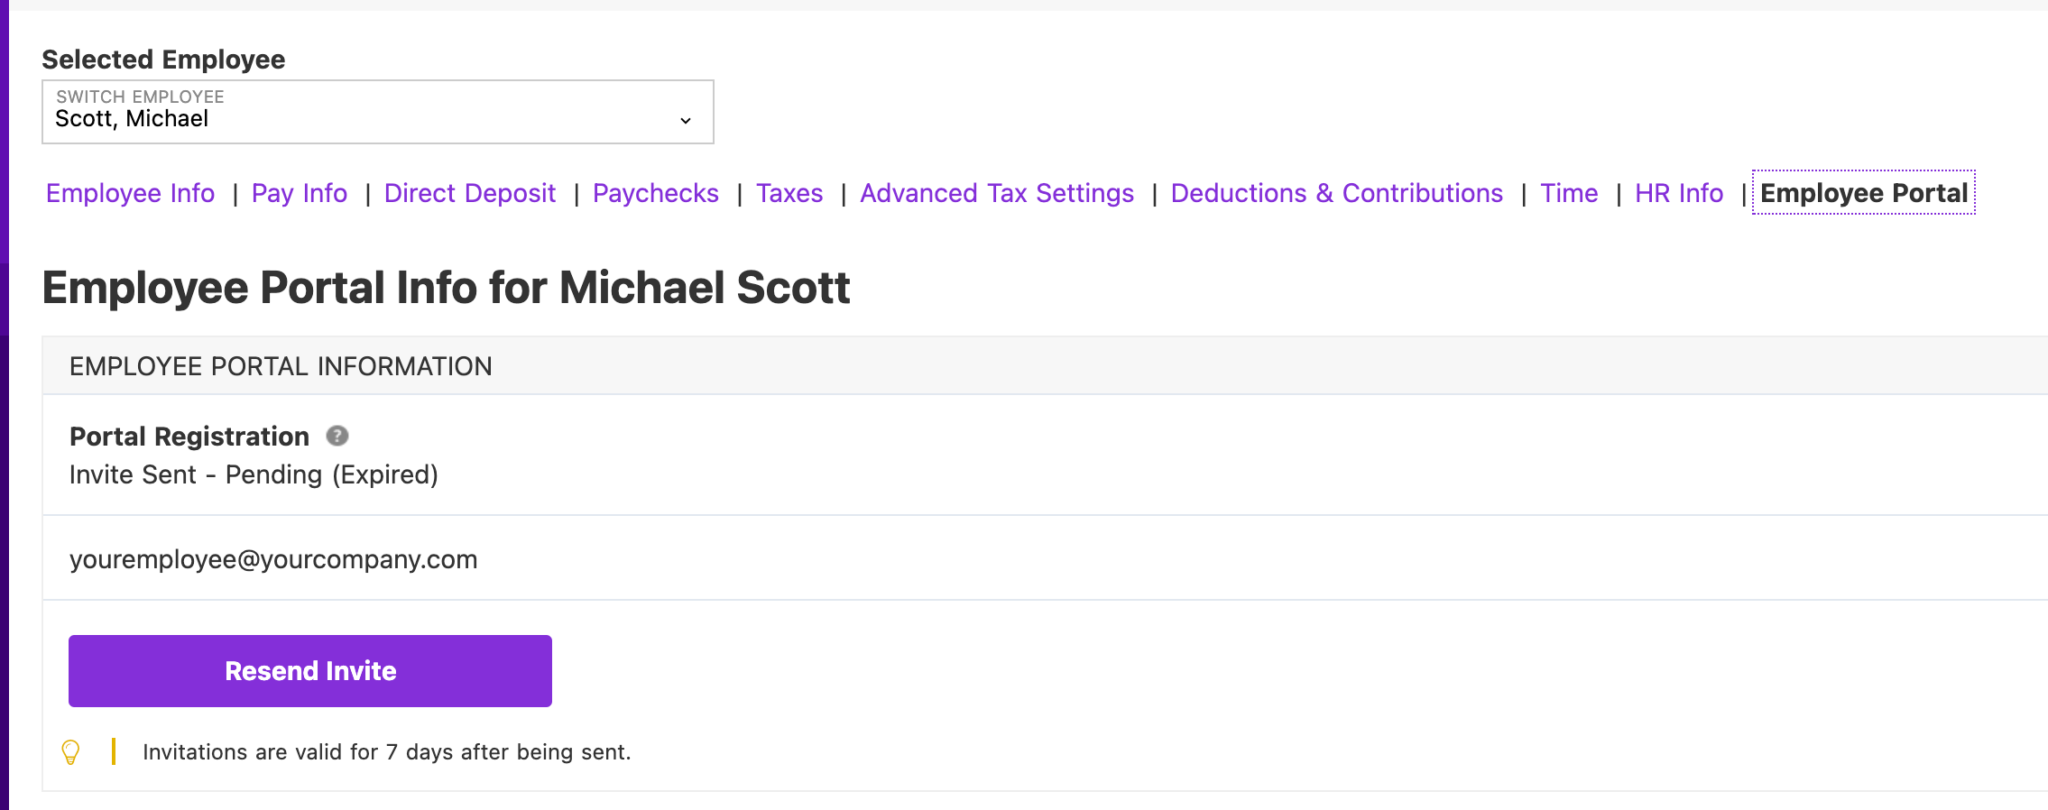Expand the Switch Employee dropdown chevron

(x=685, y=120)
